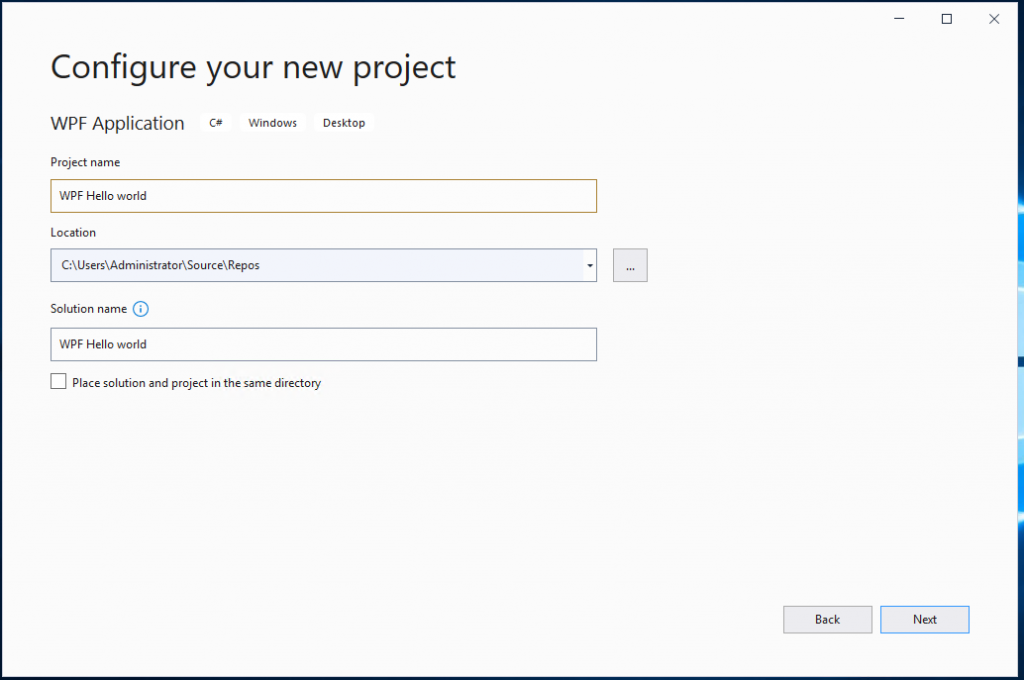The image size is (1024, 680).
Task: Click the C# language tag
Action: (x=216, y=123)
